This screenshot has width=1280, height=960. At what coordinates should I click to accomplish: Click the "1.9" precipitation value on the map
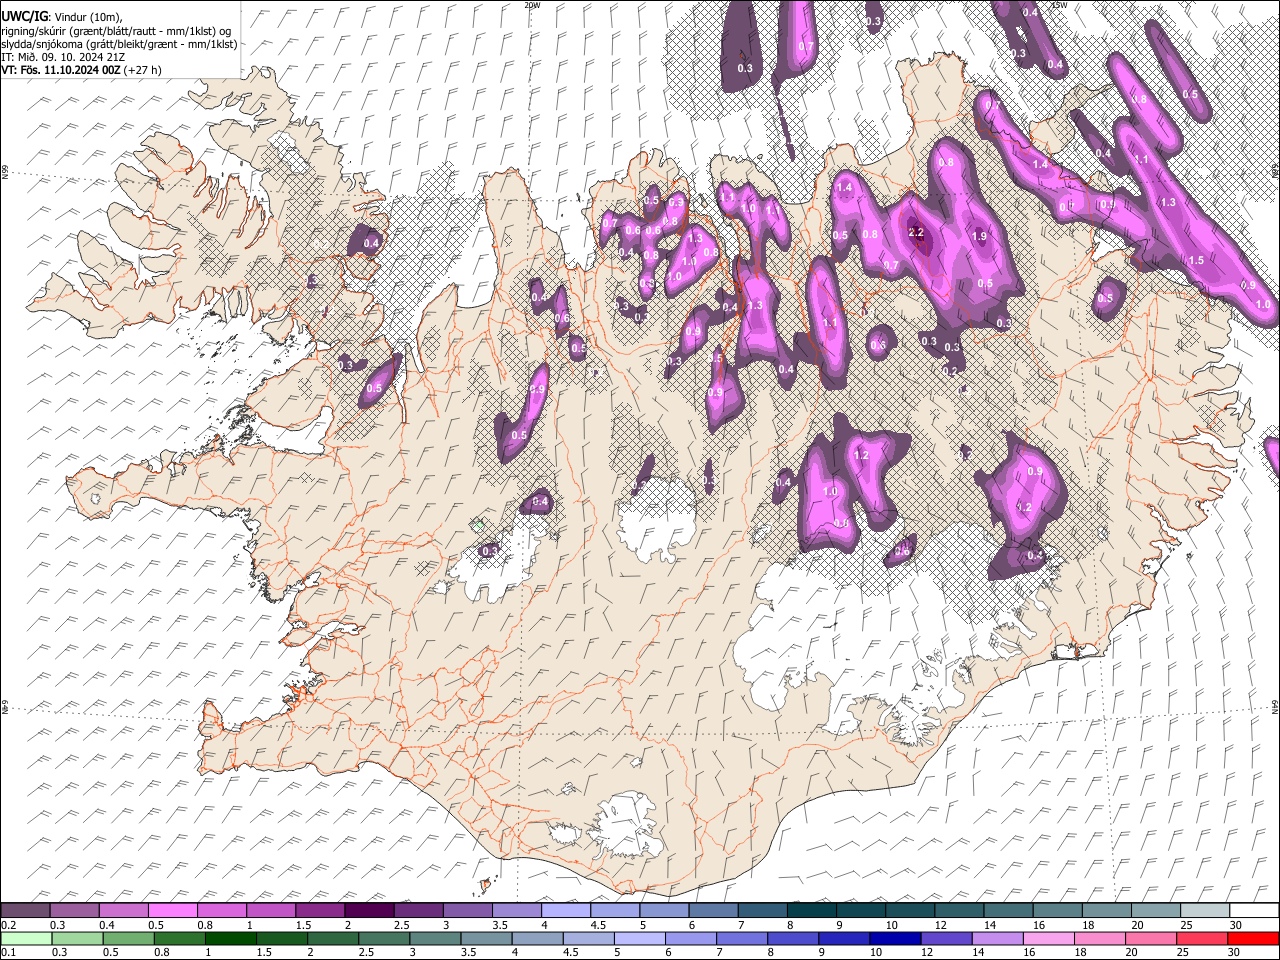[980, 236]
